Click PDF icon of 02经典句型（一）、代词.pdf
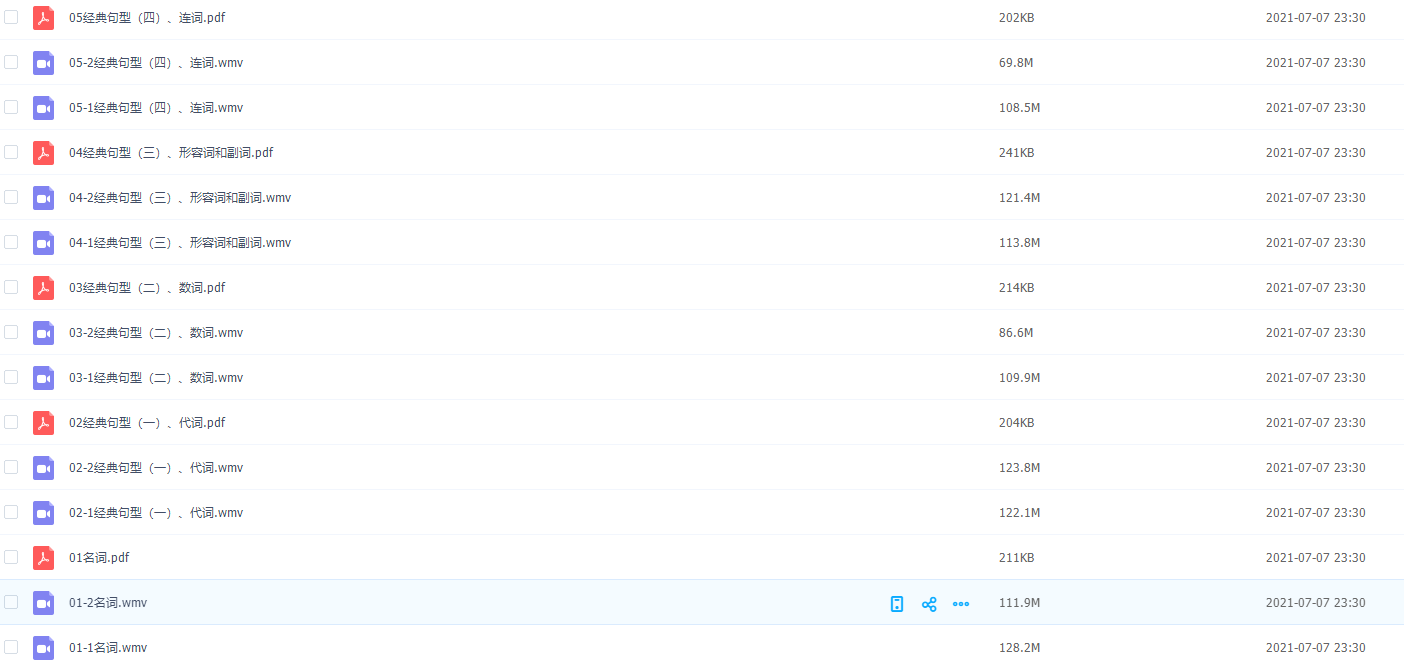 [43, 423]
